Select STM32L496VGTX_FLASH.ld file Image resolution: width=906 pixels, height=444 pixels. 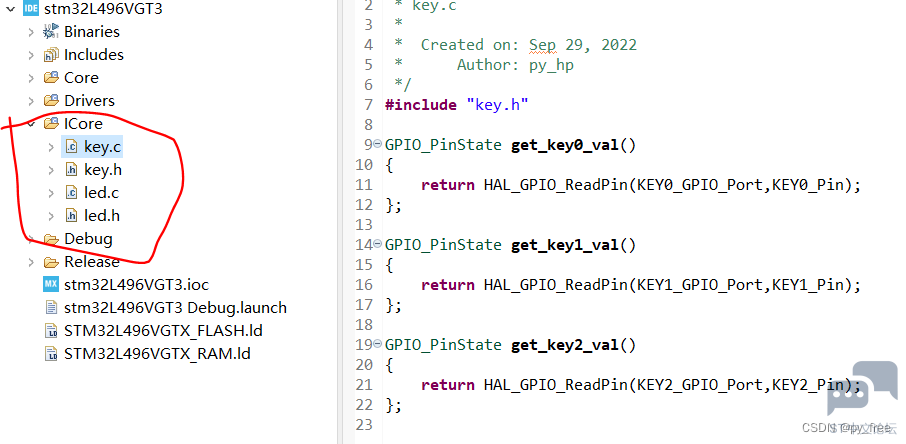pos(163,331)
